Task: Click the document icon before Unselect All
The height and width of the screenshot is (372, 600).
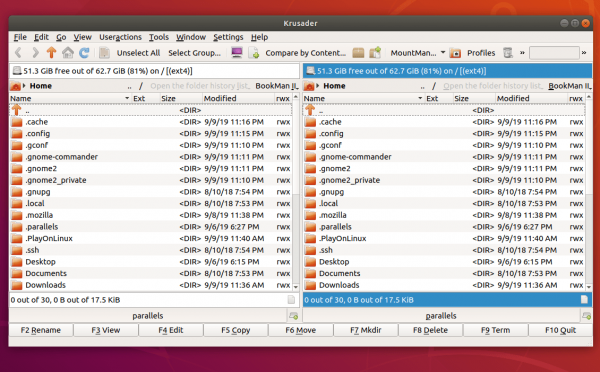Action: (104, 52)
